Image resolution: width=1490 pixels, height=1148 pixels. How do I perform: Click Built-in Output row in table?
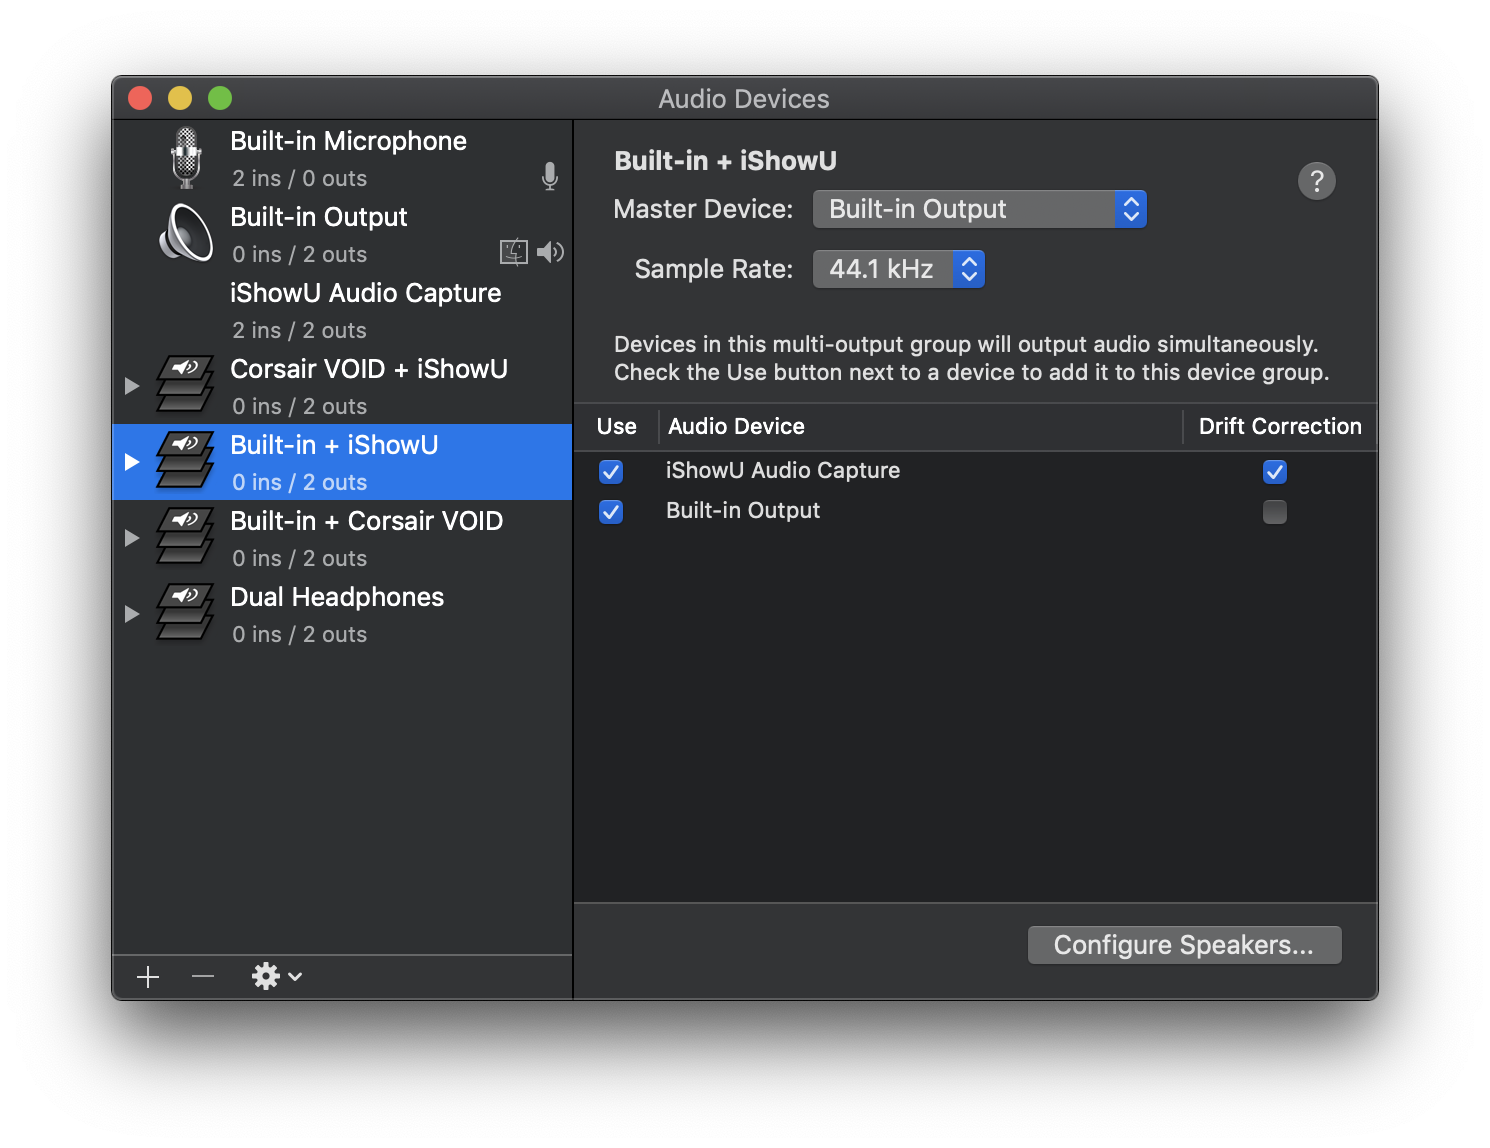point(976,511)
